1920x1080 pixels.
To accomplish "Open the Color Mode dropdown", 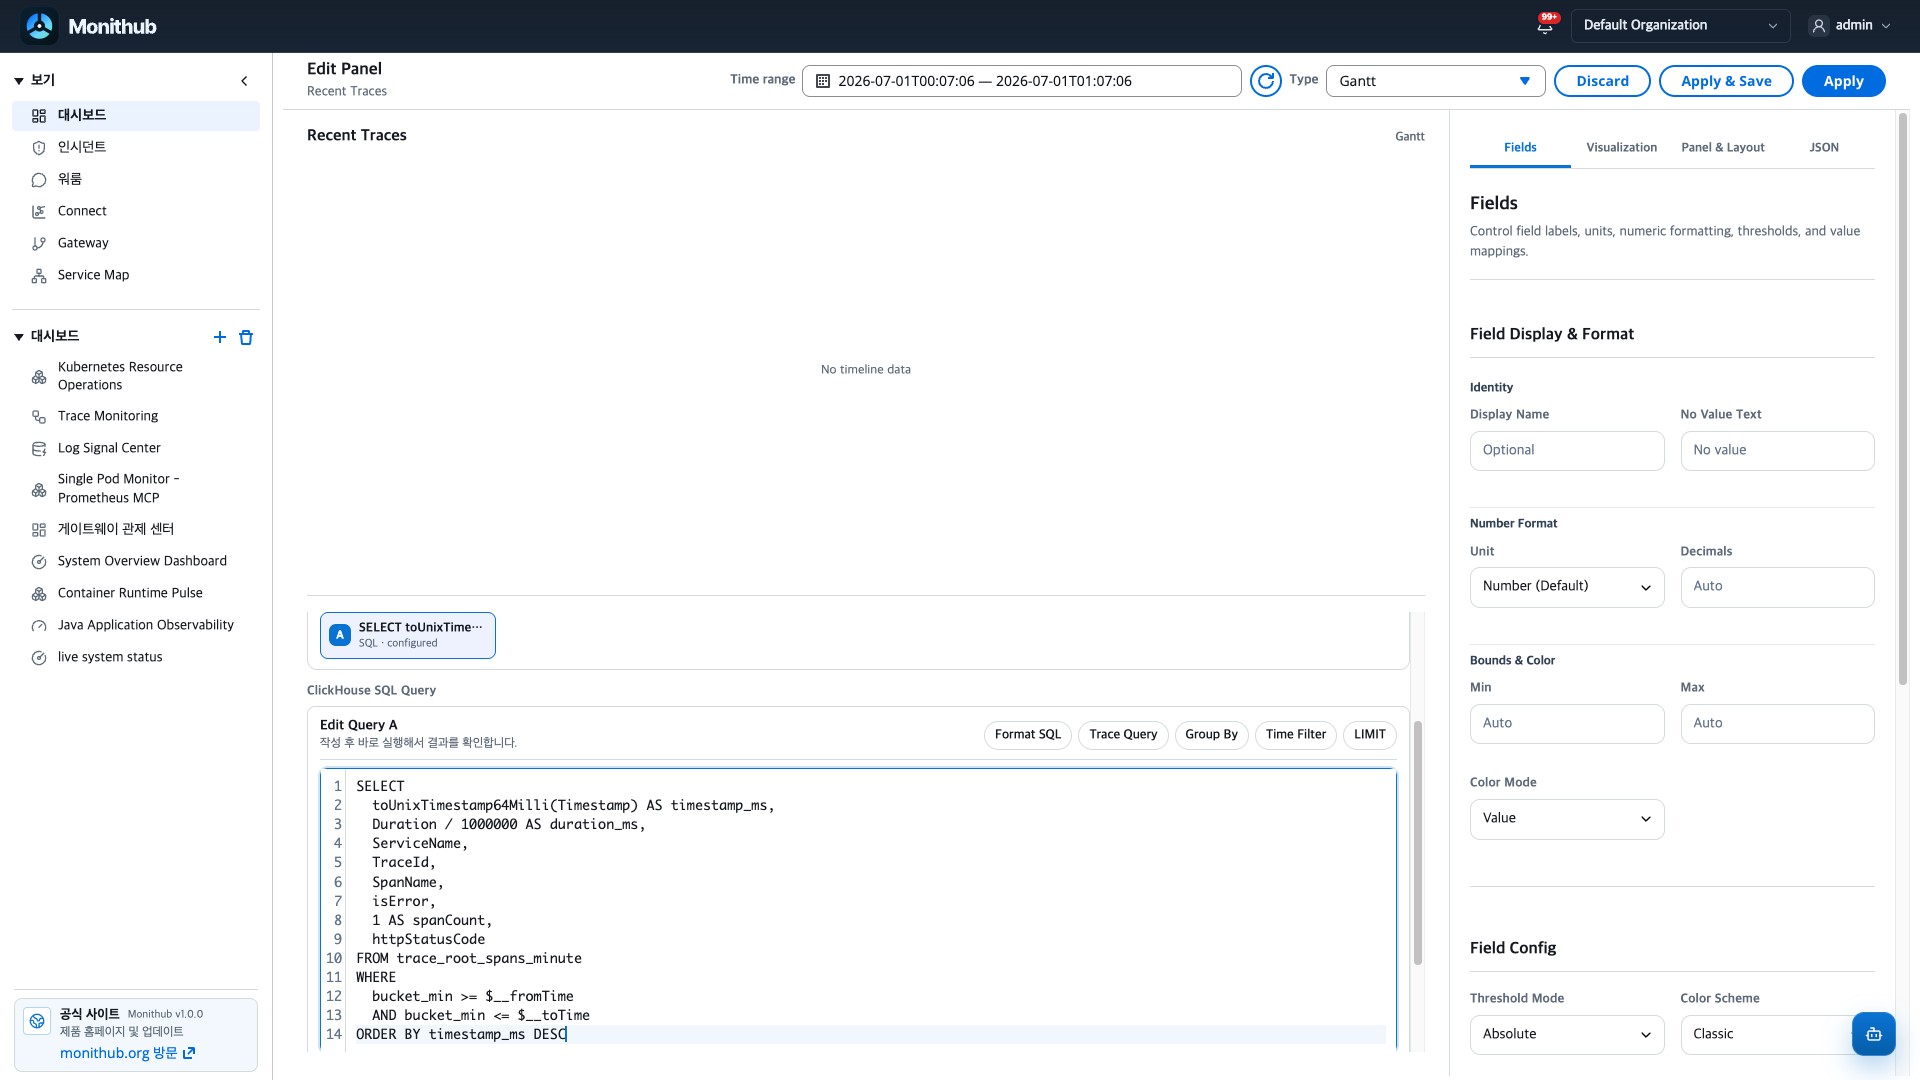I will point(1566,819).
